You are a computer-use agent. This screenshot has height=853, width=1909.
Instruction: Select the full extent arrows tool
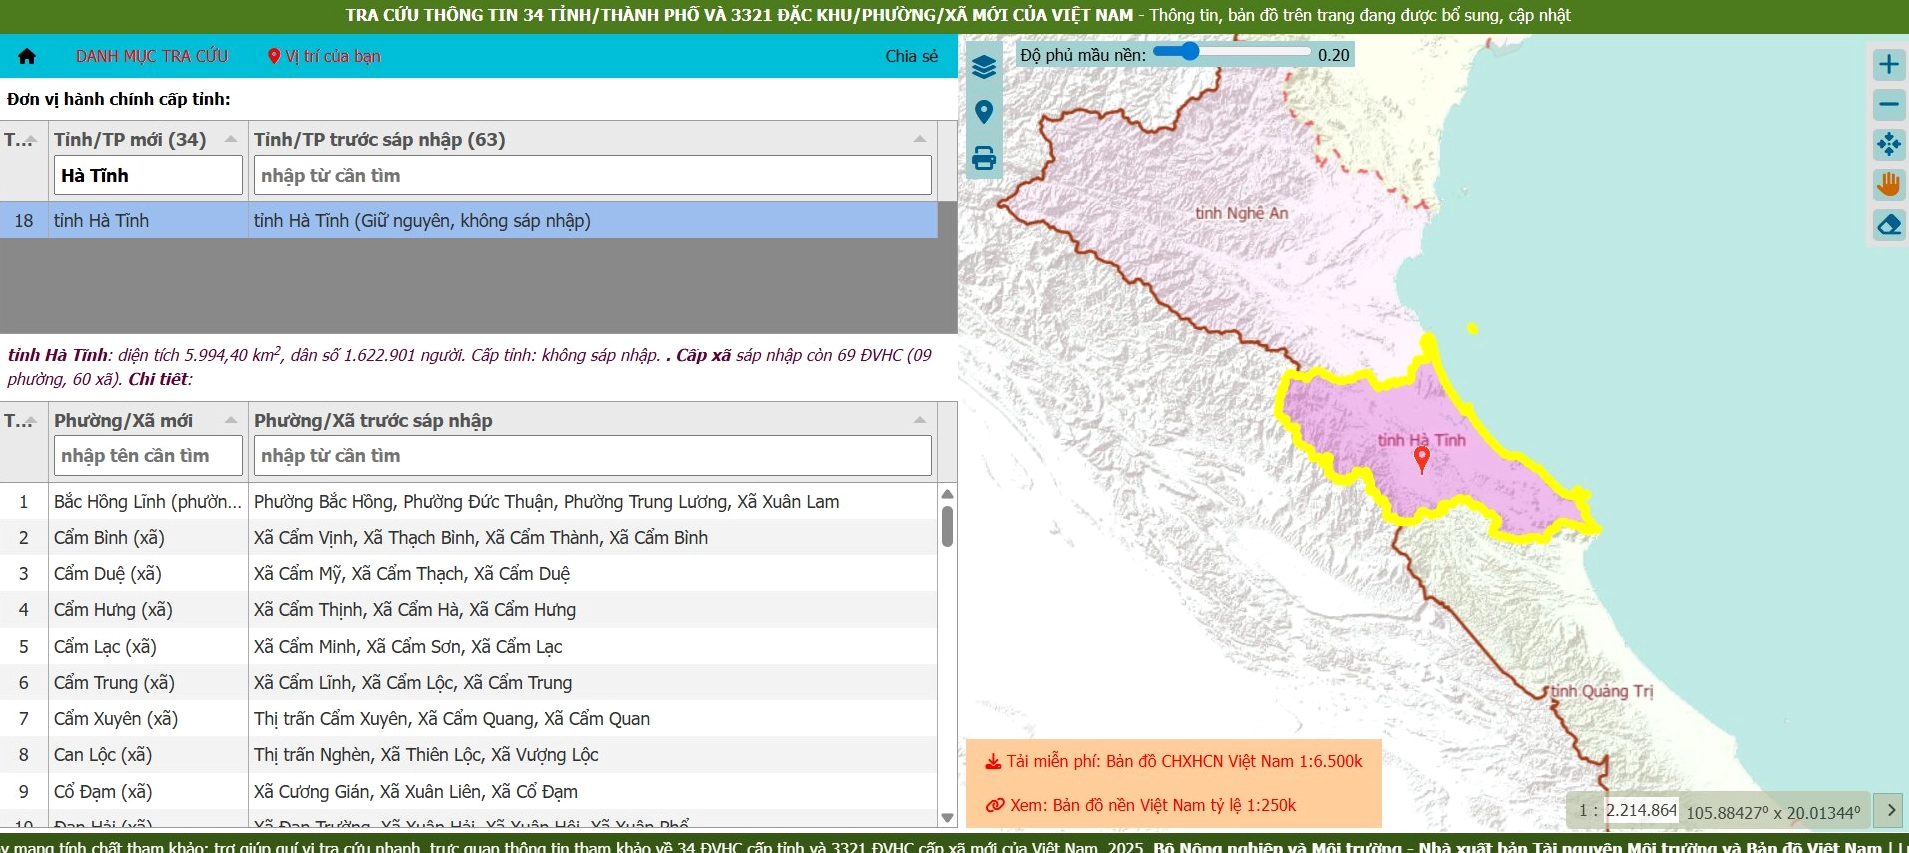click(1888, 144)
